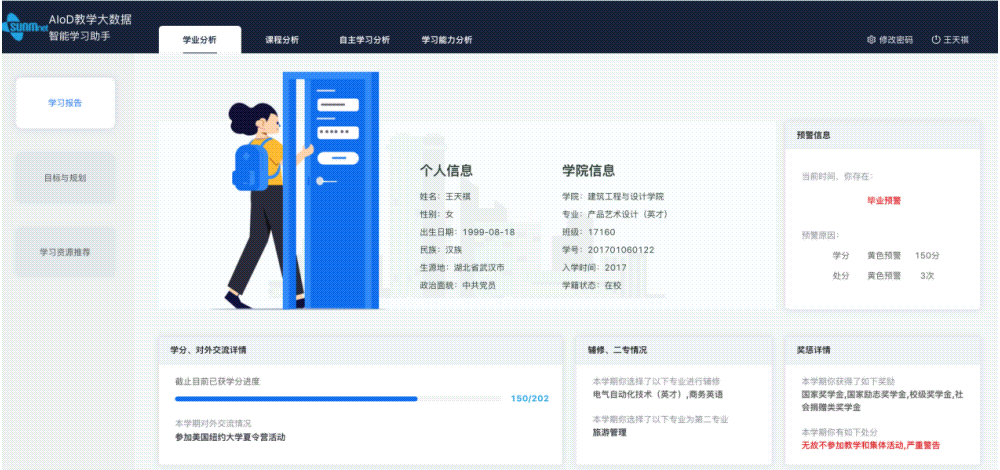Click the 预警信息 panel header
1000x470 pixels.
tap(813, 135)
